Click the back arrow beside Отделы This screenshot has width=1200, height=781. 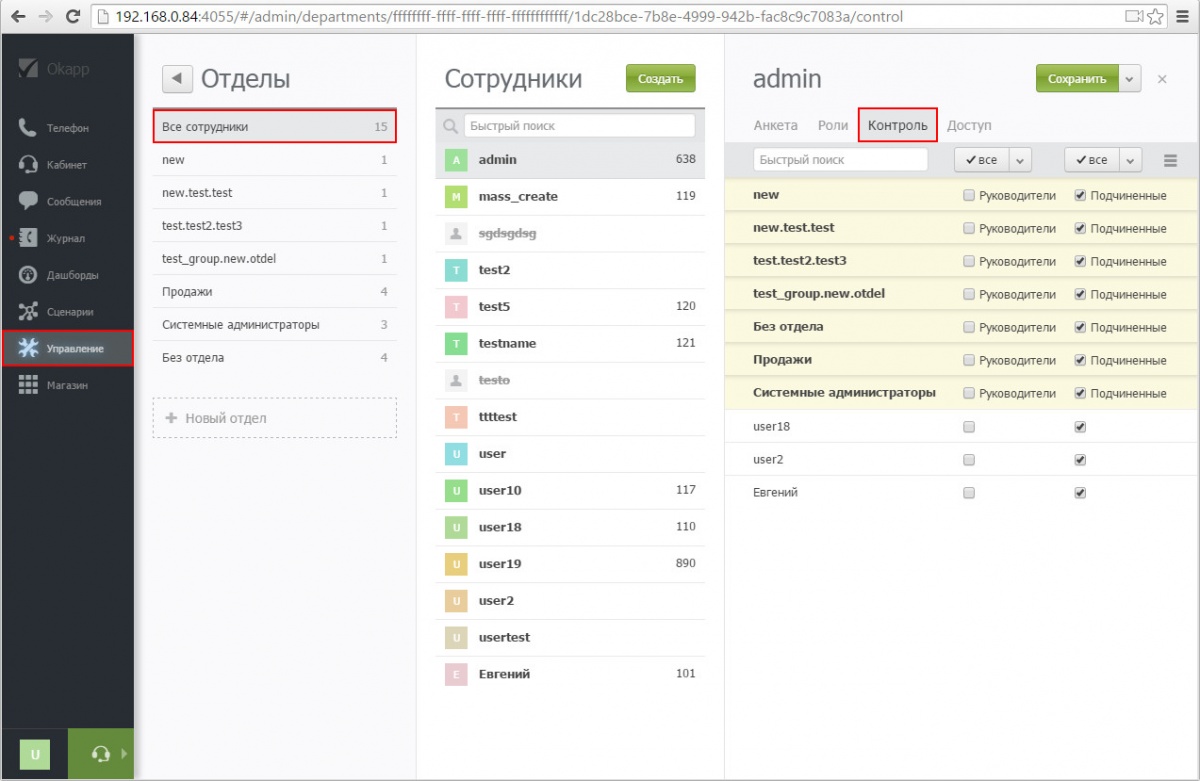pyautogui.click(x=177, y=79)
